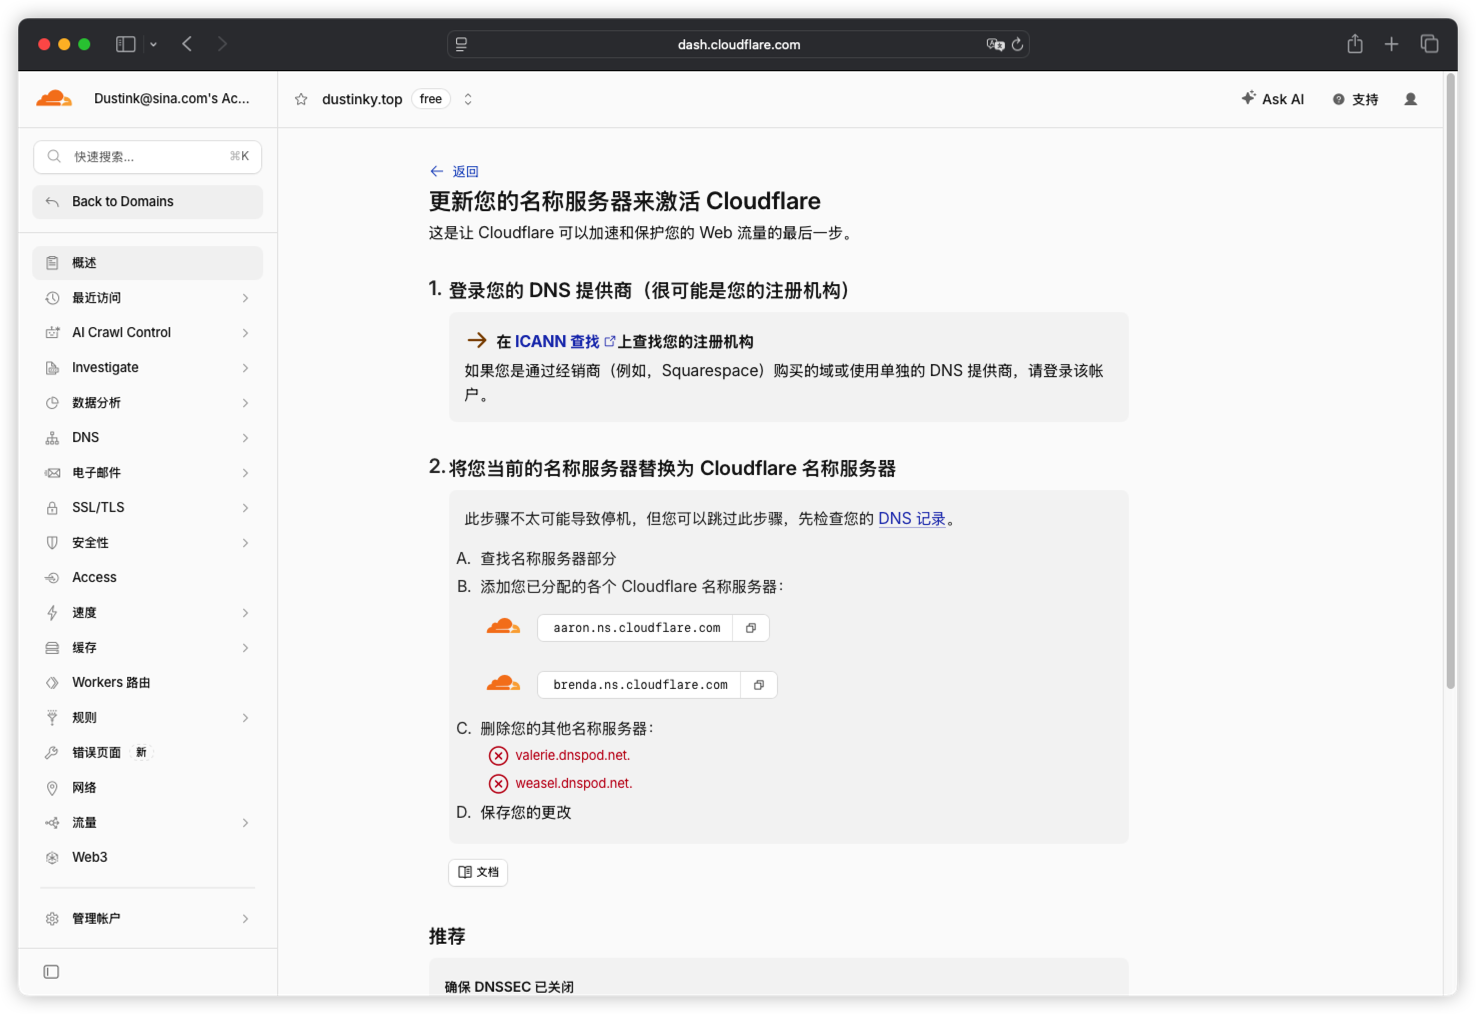Expand the 电子邮件 chevron
The height and width of the screenshot is (1014, 1476).
tap(245, 473)
